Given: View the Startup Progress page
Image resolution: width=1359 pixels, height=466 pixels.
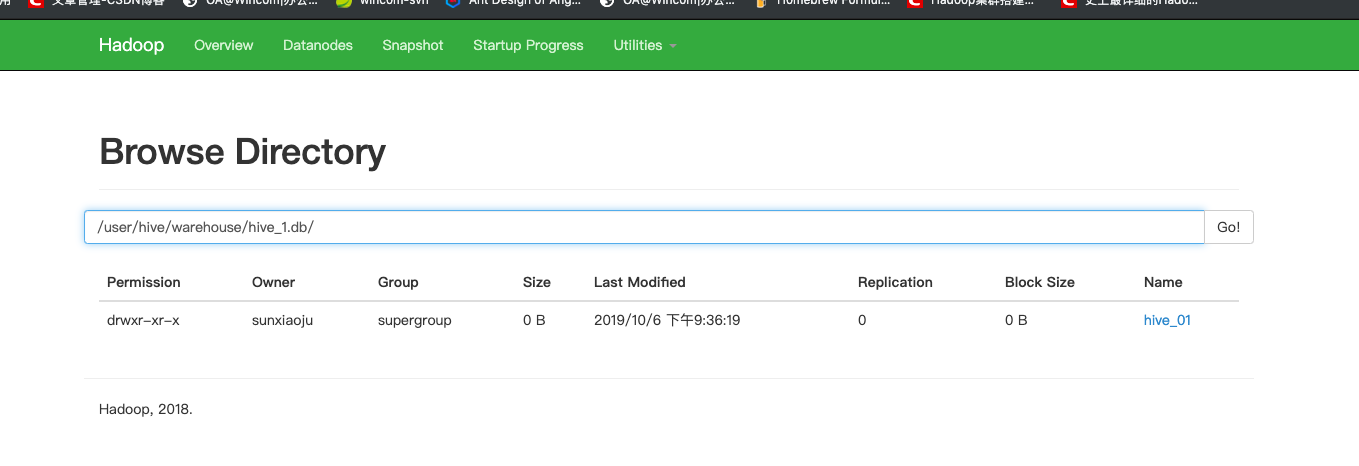Looking at the screenshot, I should (528, 45).
